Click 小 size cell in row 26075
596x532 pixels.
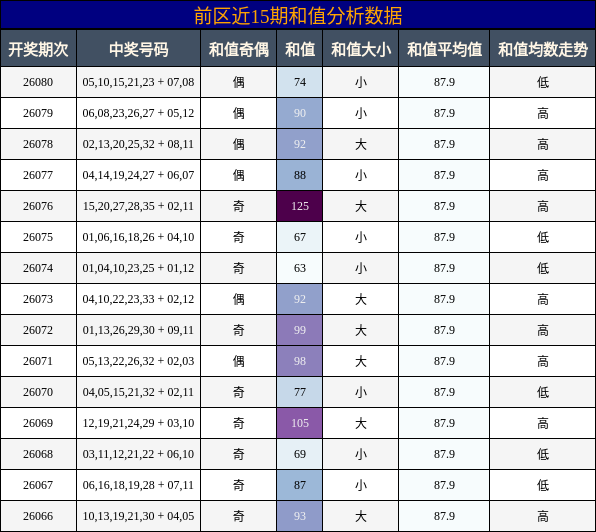click(360, 237)
